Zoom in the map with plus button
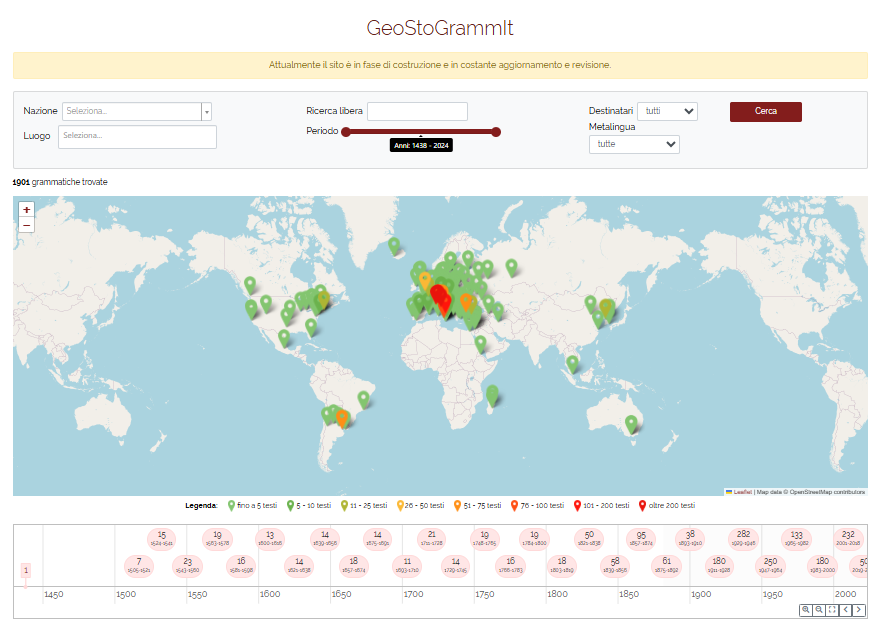Screen dimensions: 883x633 (x=26, y=209)
